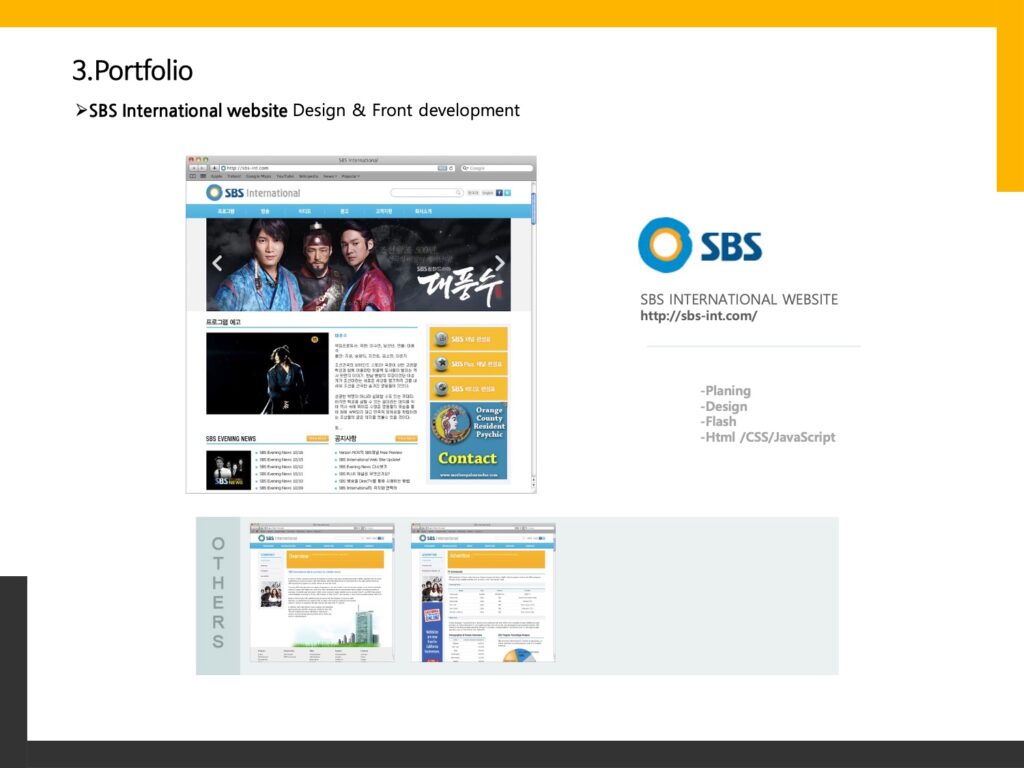Click the http://sbs-int.com/ link text
Image resolution: width=1024 pixels, height=768 pixels.
point(698,316)
